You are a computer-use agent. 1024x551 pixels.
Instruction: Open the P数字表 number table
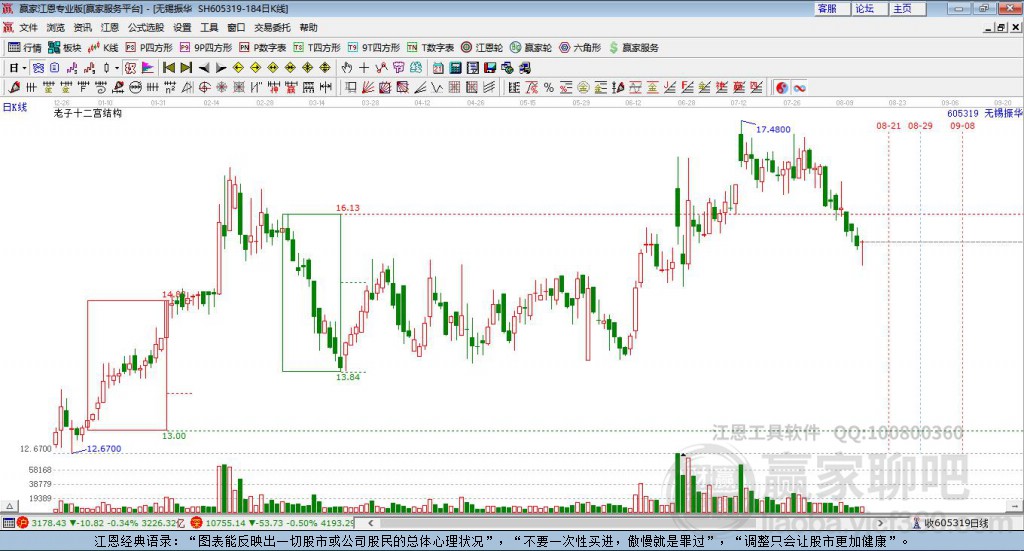point(263,48)
